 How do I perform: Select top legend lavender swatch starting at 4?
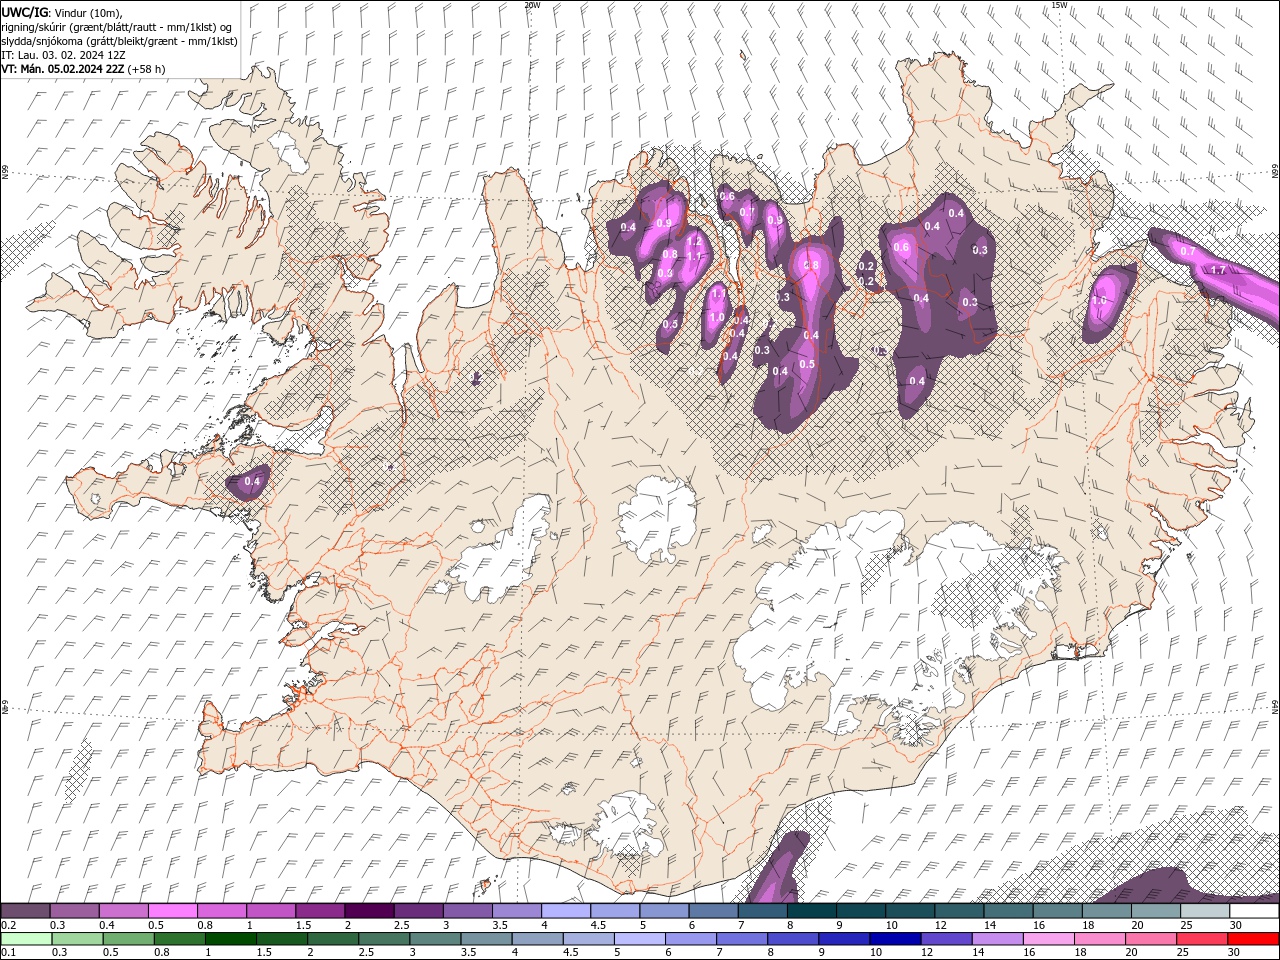pos(566,911)
